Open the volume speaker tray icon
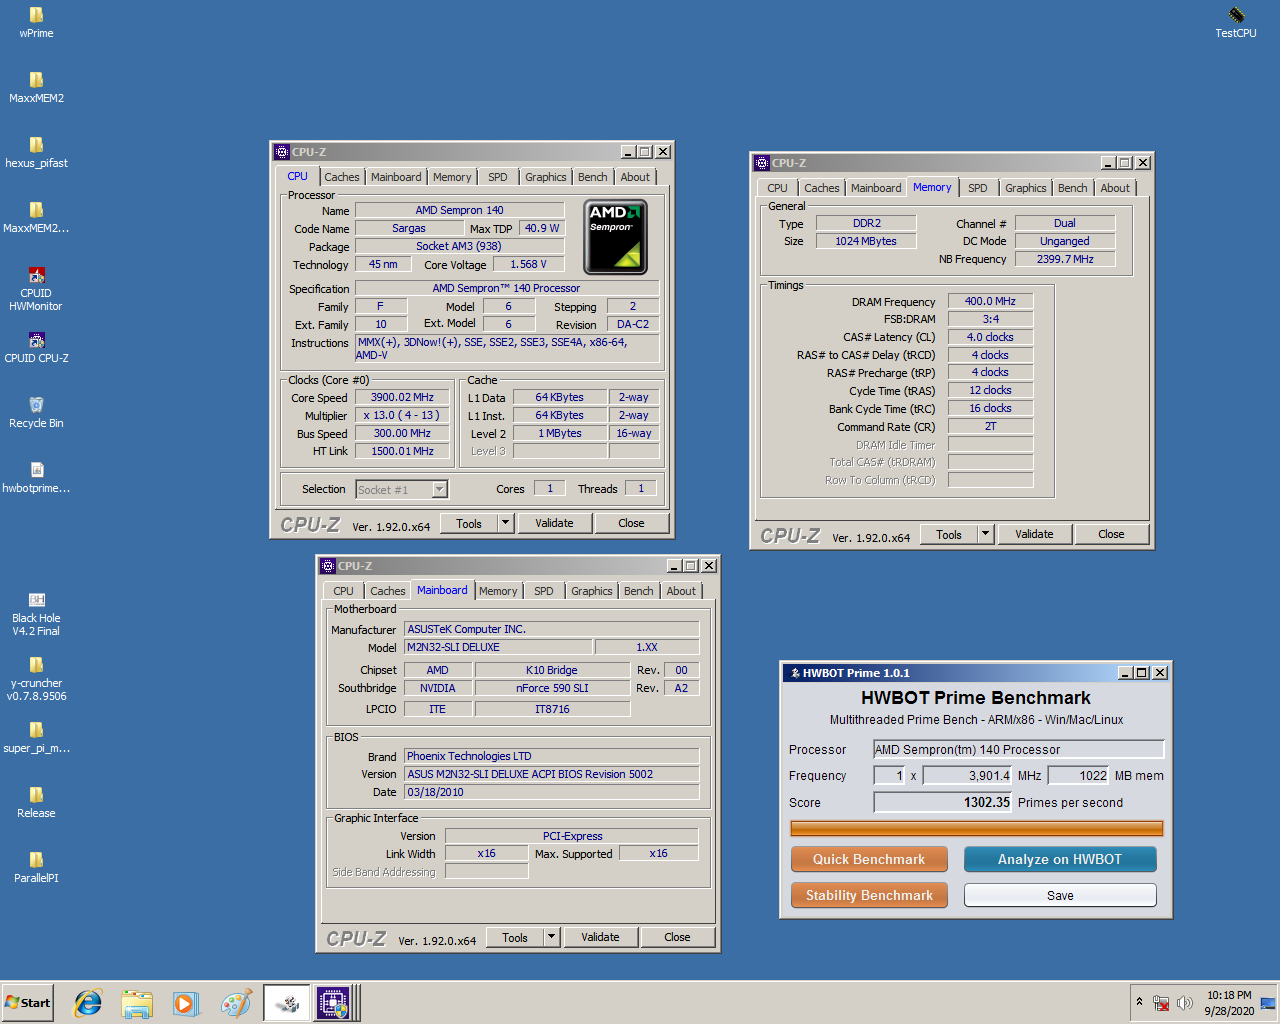Viewport: 1280px width, 1024px height. 1185,1003
